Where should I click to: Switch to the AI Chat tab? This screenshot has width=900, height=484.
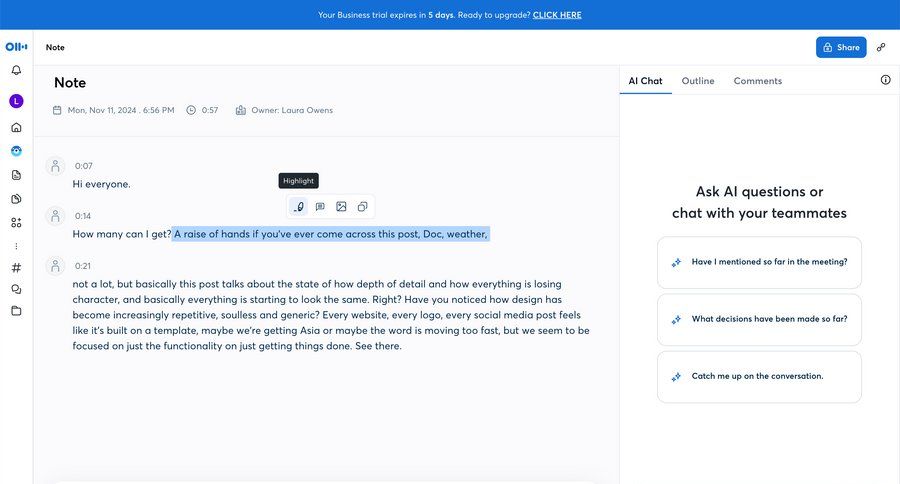click(645, 81)
